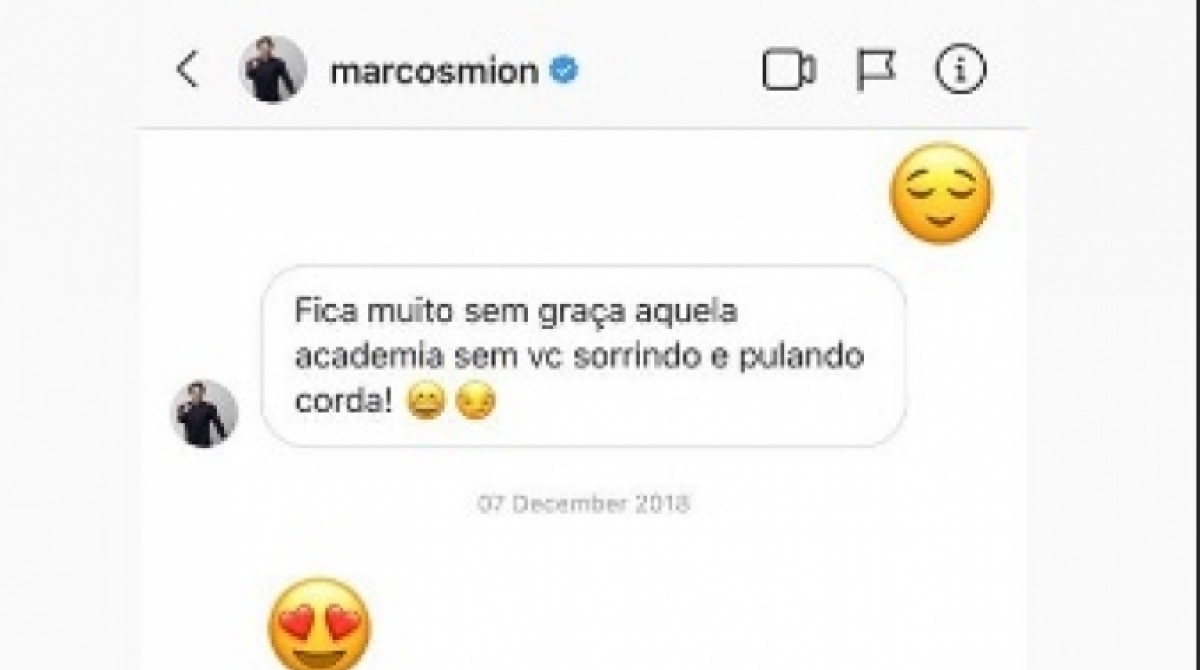
Task: Click the blue verified badge
Action: coord(564,71)
